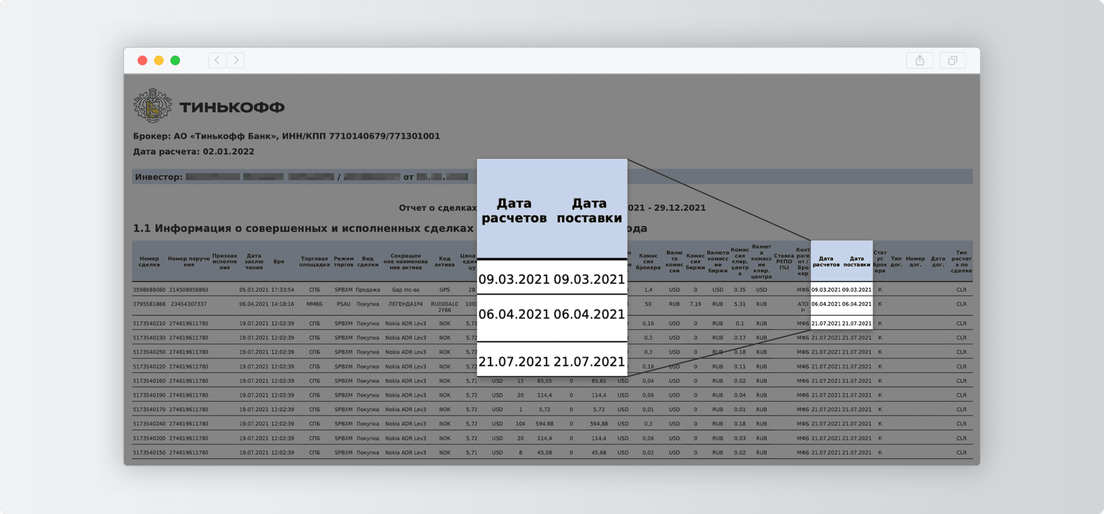
Task: Click the Номер поручения column header
Action: point(188,261)
